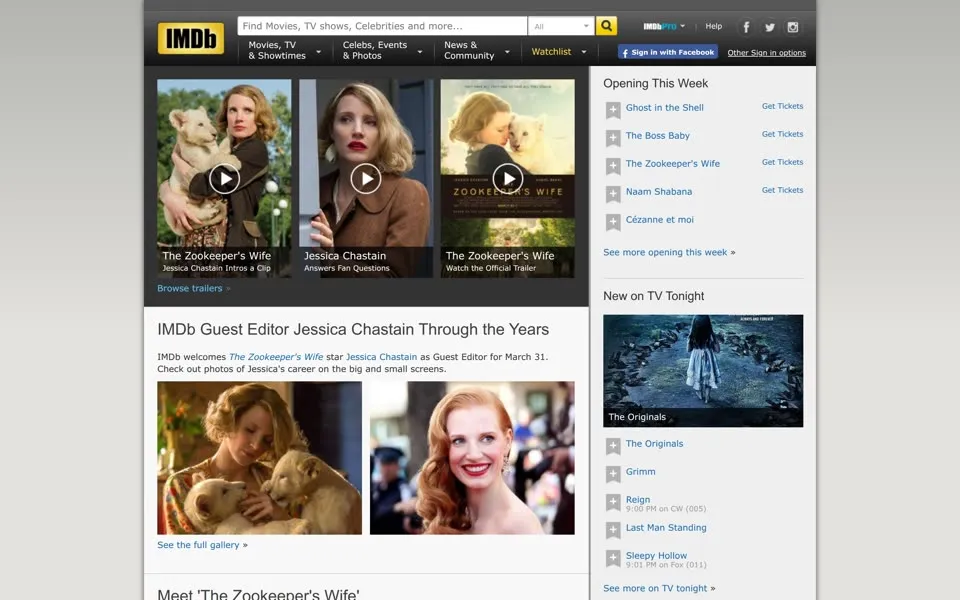Open The Originals promo image

point(703,371)
